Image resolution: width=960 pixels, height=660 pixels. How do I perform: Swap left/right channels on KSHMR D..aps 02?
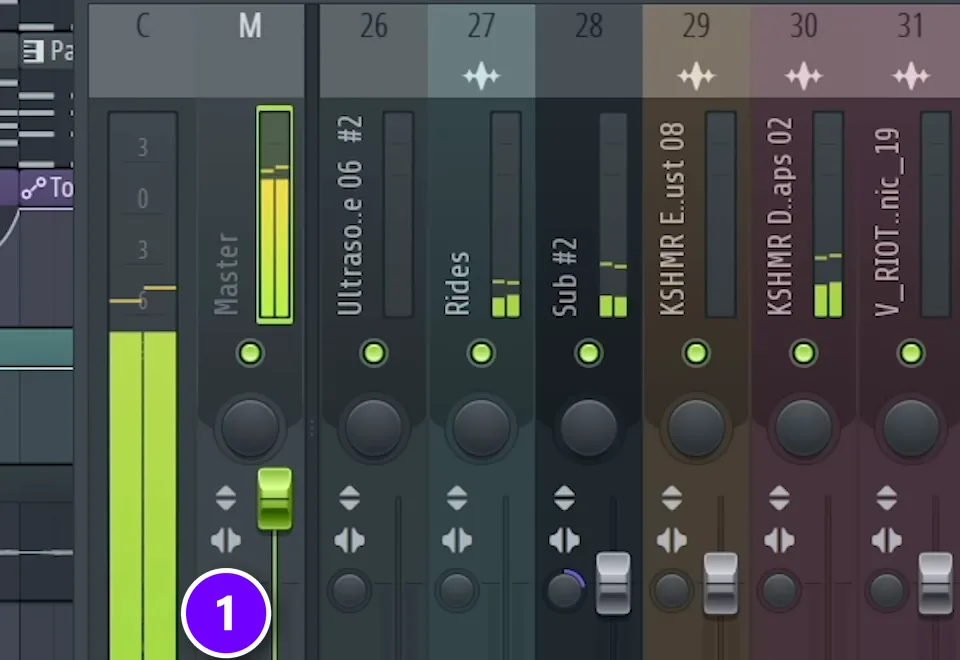(x=779, y=541)
